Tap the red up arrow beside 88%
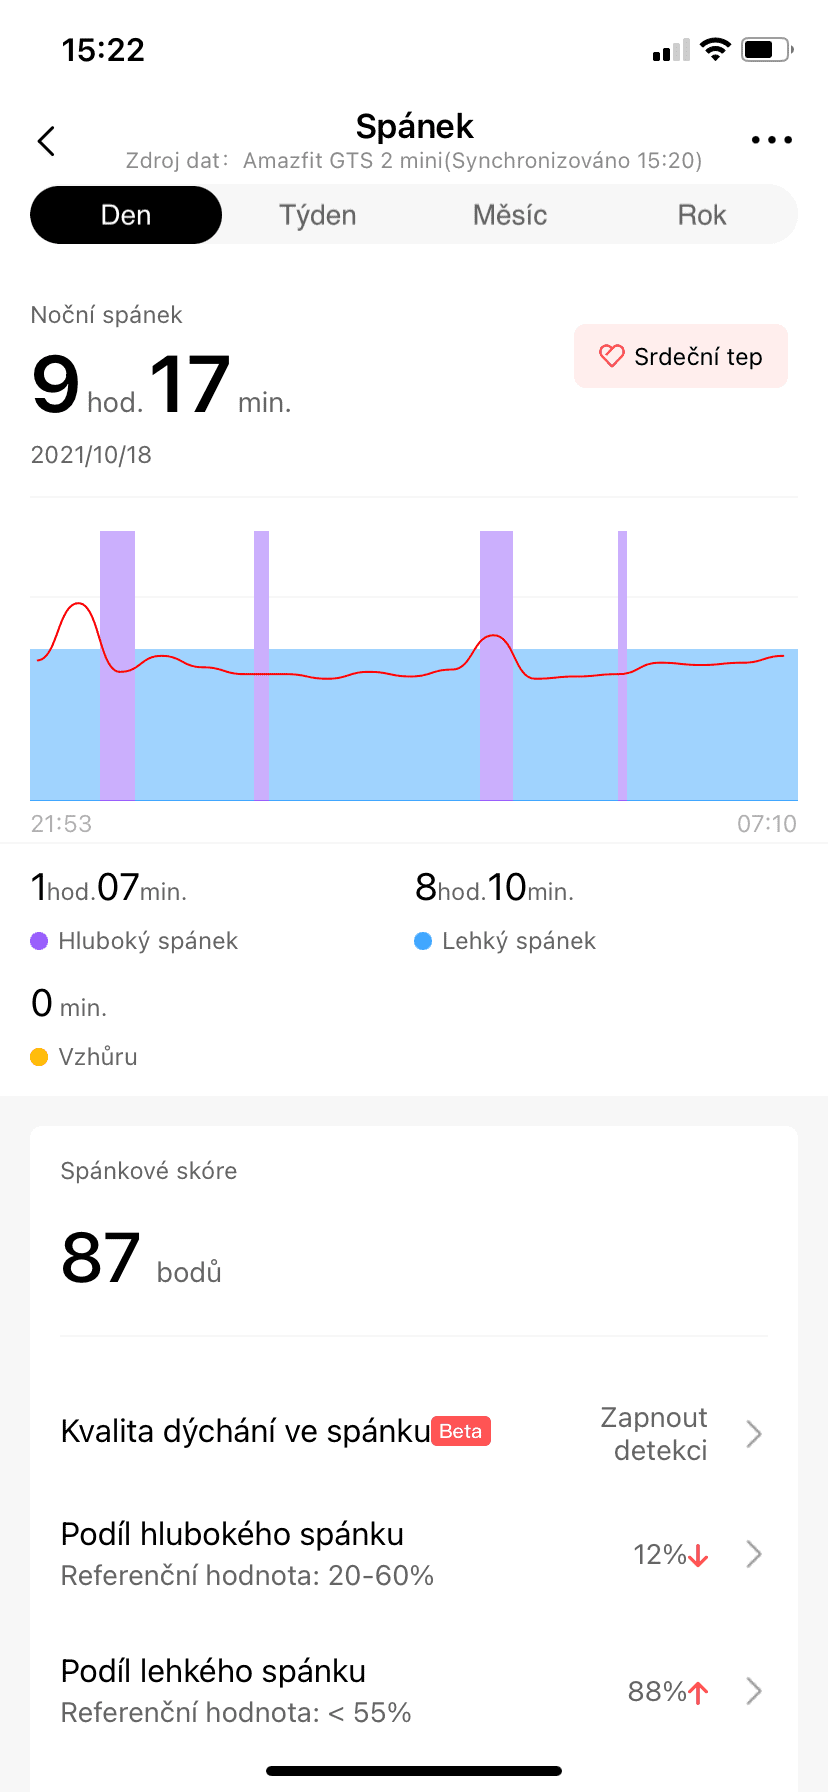 click(698, 1692)
